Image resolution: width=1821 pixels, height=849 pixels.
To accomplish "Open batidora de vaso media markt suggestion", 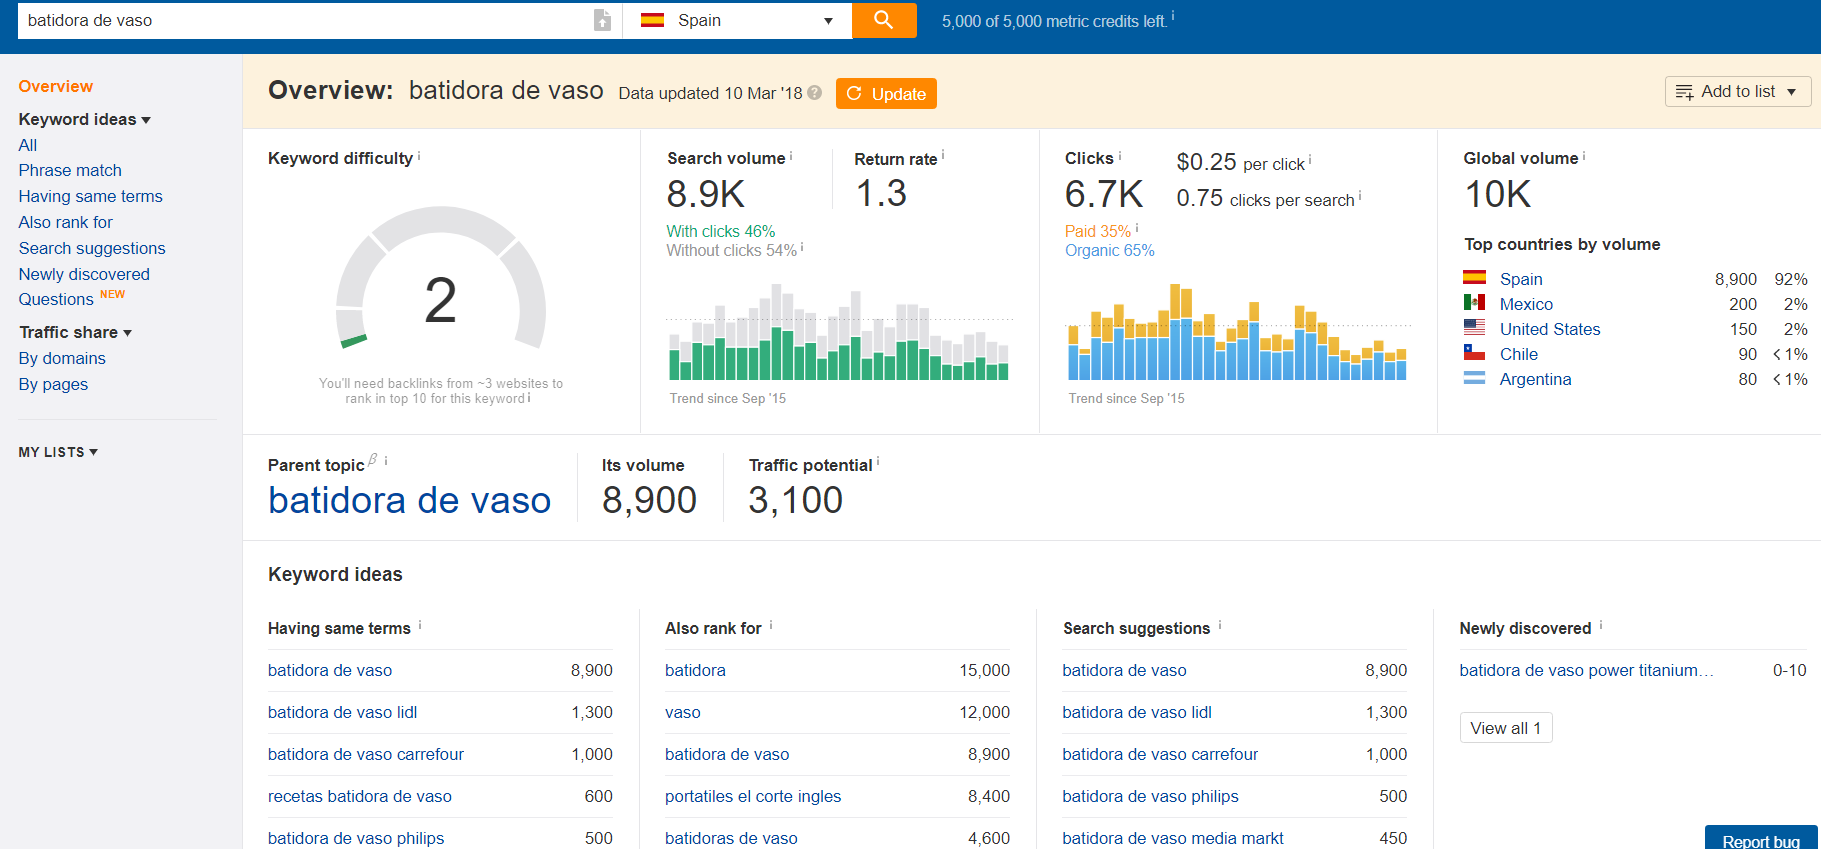I will [1173, 838].
